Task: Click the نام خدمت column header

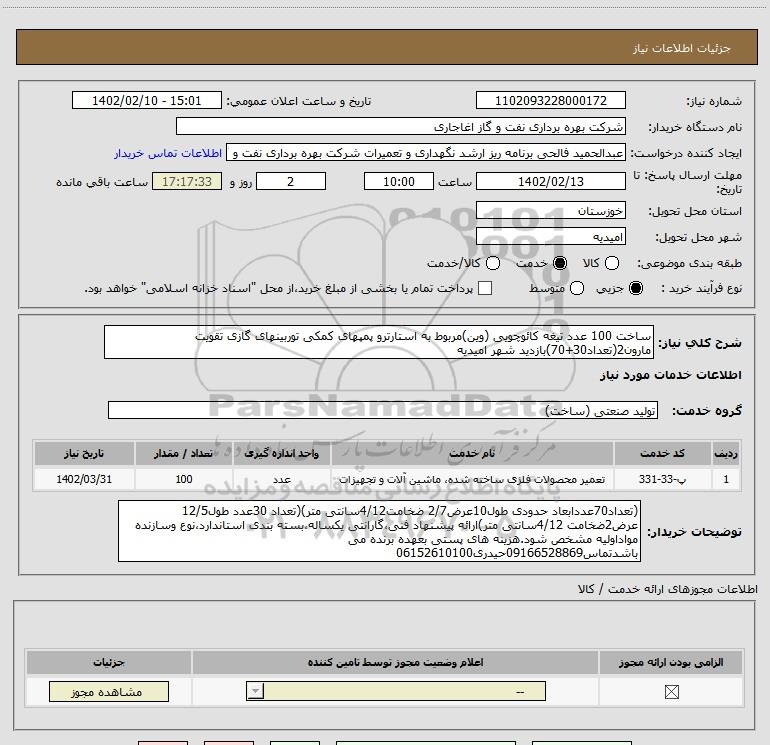Action: pos(472,453)
